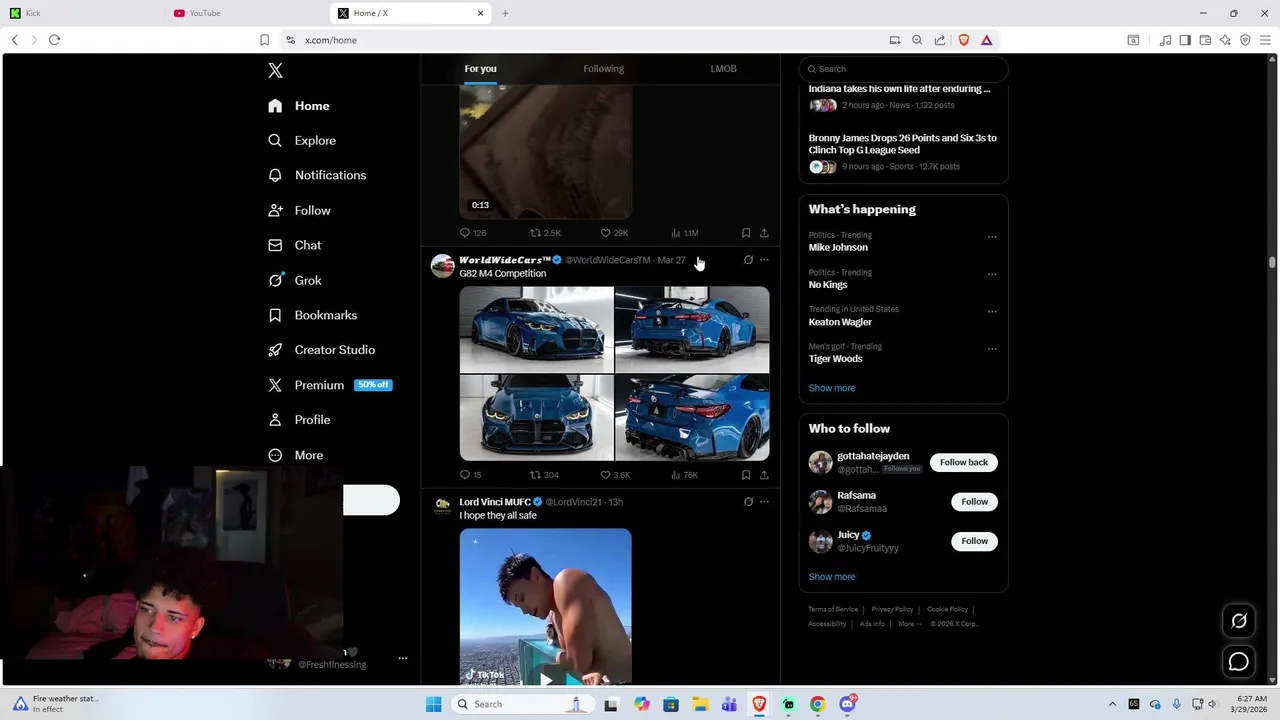The width and height of the screenshot is (1280, 720).
Task: Open more options for No Kings trend
Action: 992,274
